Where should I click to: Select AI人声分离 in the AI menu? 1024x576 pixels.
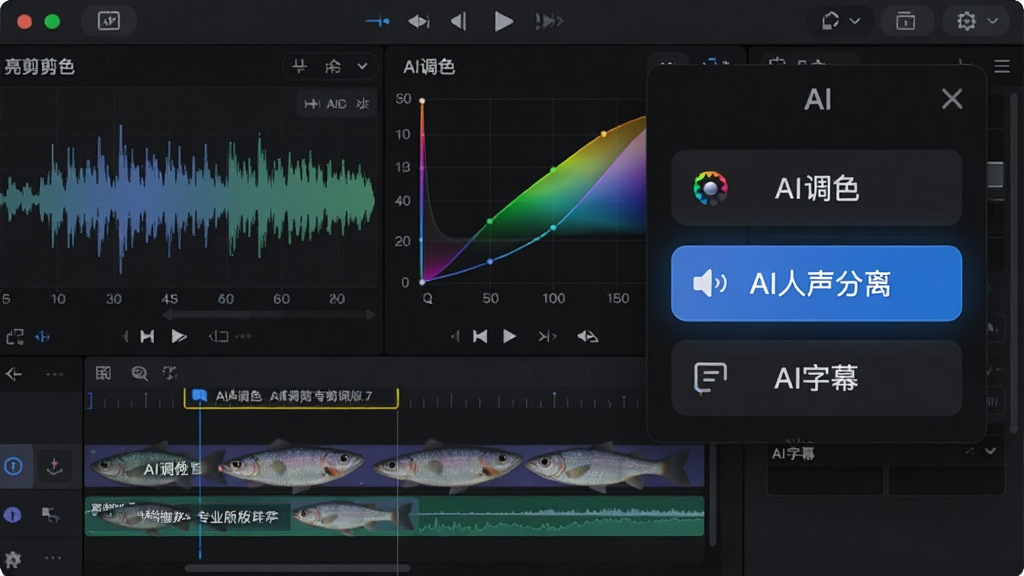tap(816, 283)
